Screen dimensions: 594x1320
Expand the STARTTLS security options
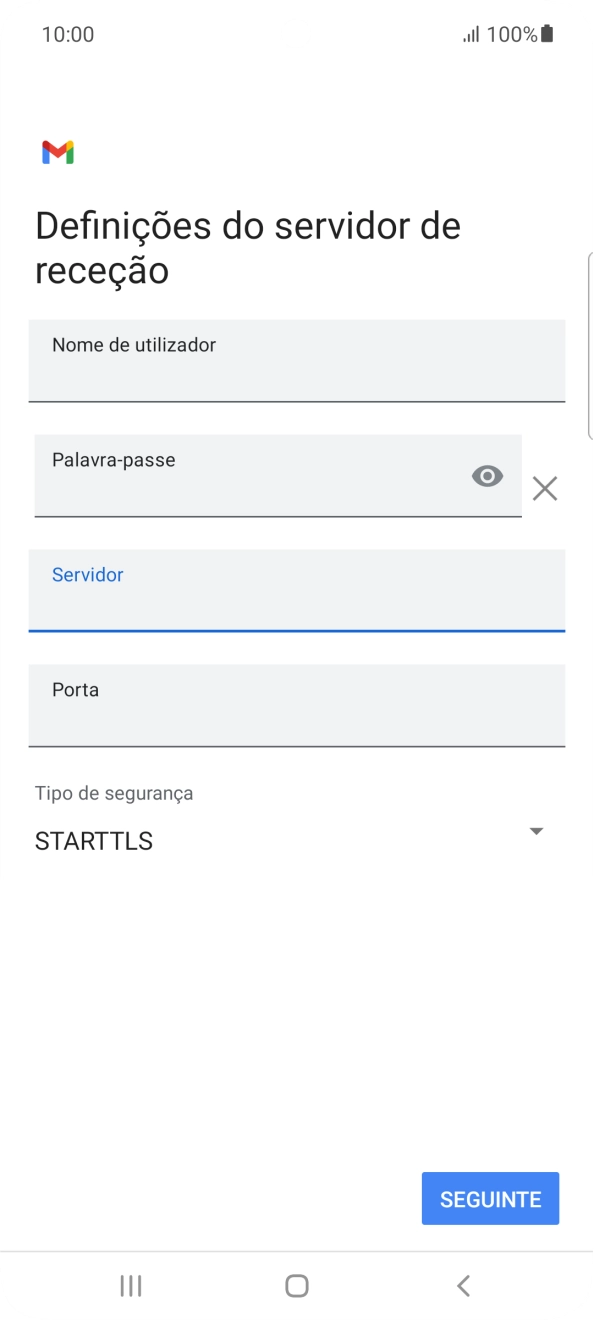pos(536,830)
